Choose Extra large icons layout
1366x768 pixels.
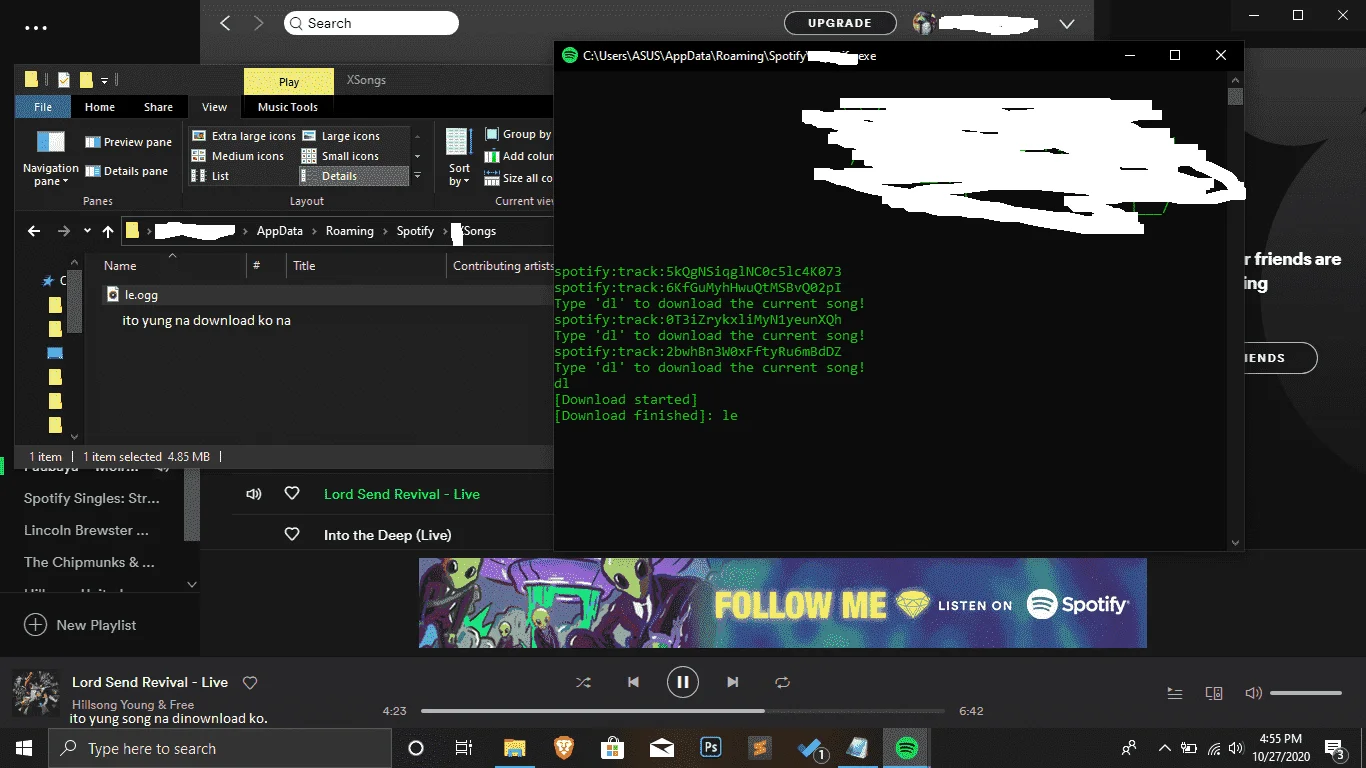pos(244,136)
